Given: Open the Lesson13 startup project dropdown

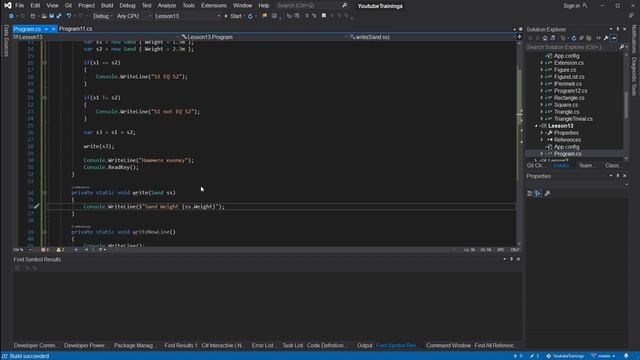Looking at the screenshot, I should 187,16.
